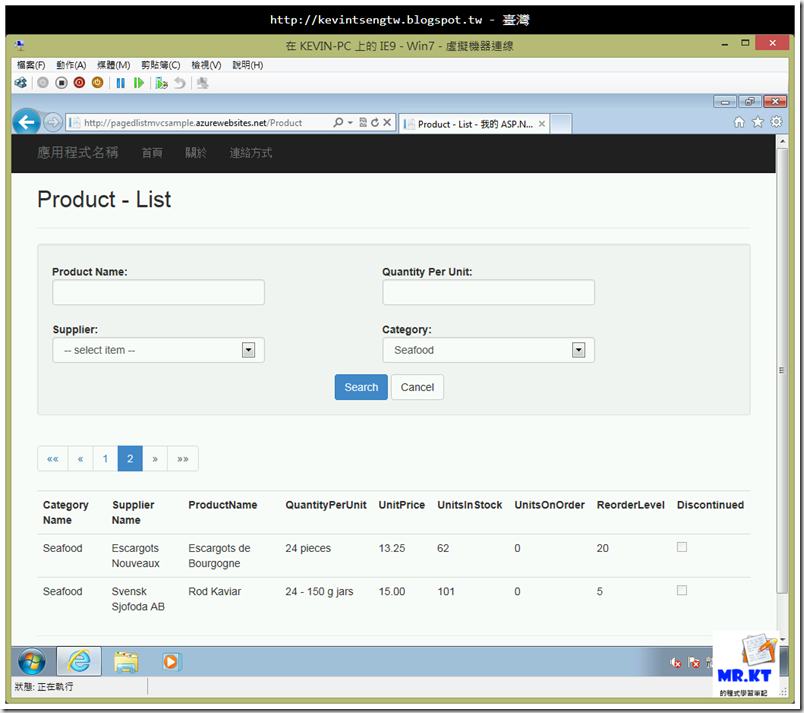The height and width of the screenshot is (713, 804).
Task: Open IE Home page icon
Action: click(x=739, y=121)
